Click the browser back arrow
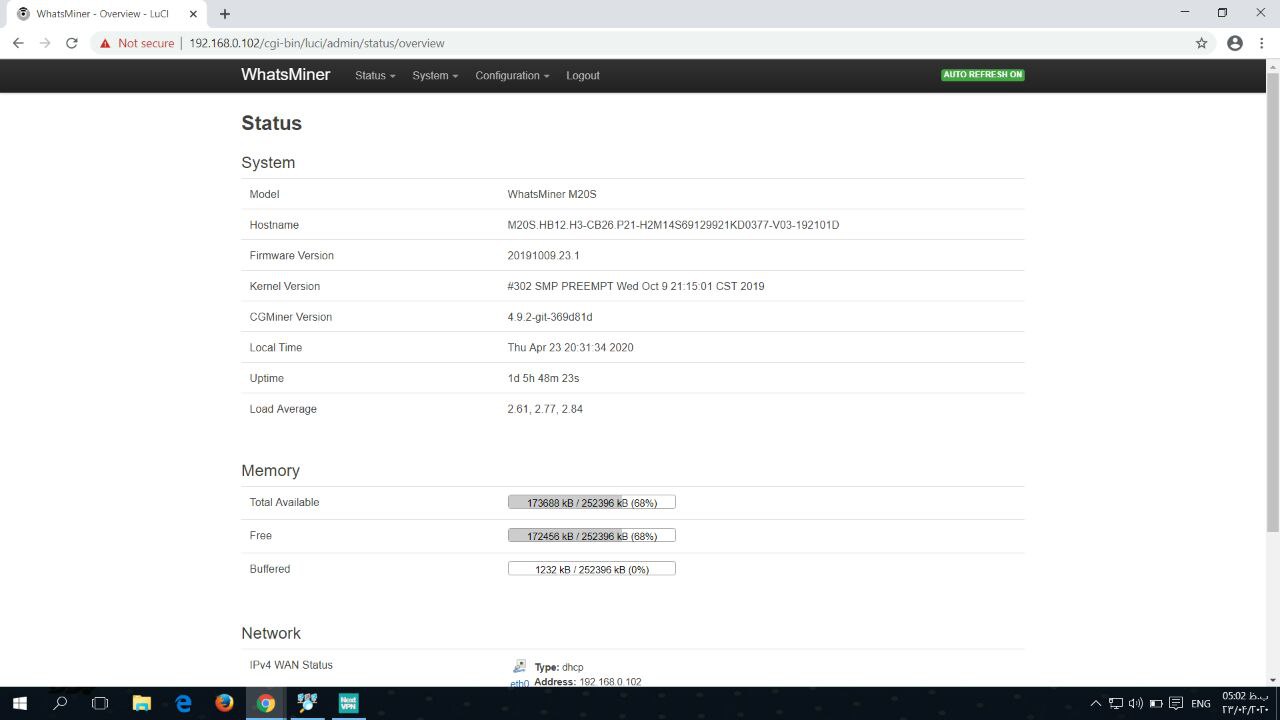 pos(18,43)
